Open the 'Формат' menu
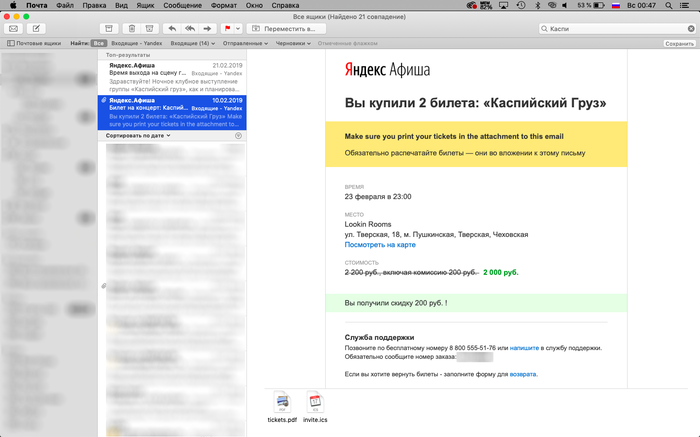 [x=224, y=5]
